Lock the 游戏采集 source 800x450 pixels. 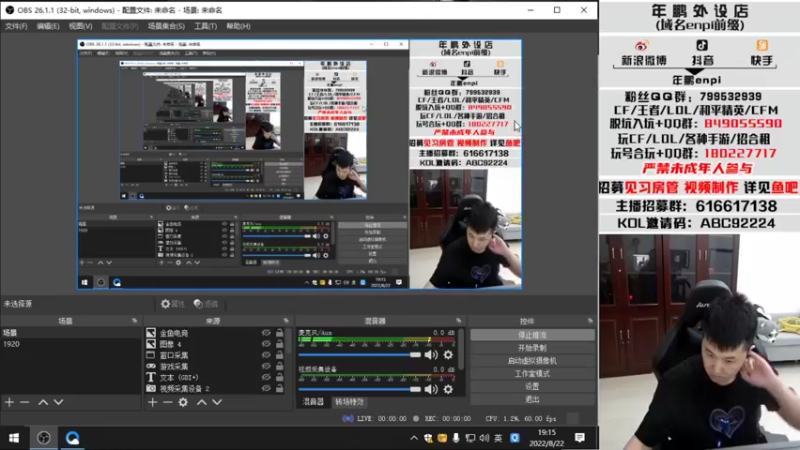280,366
